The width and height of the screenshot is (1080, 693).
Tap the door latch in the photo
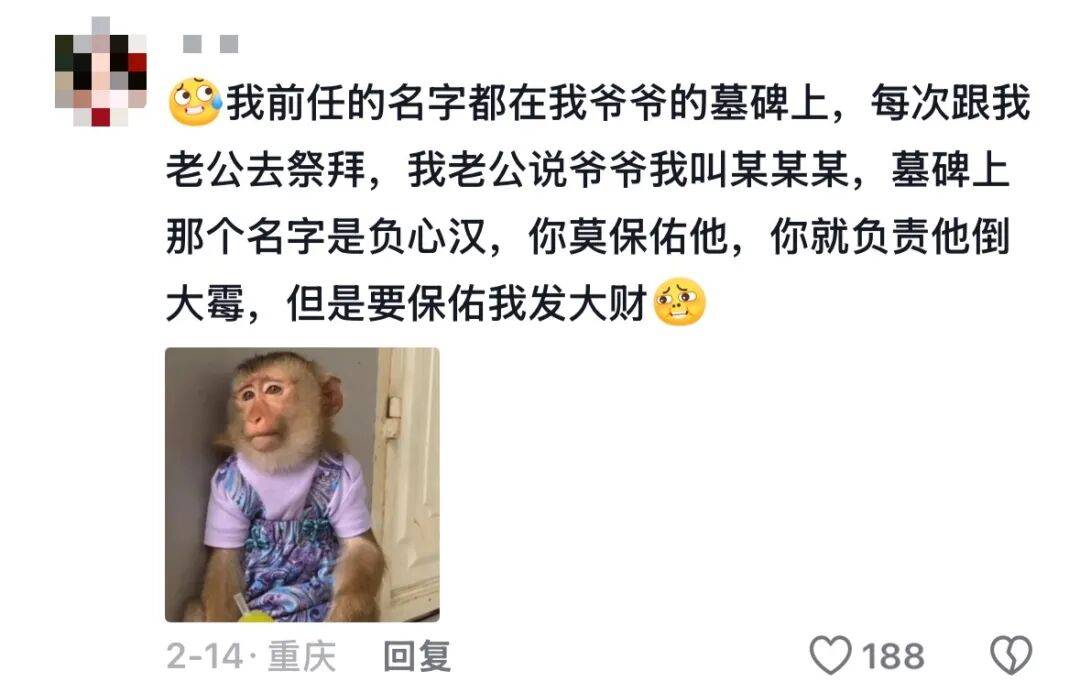point(393,415)
